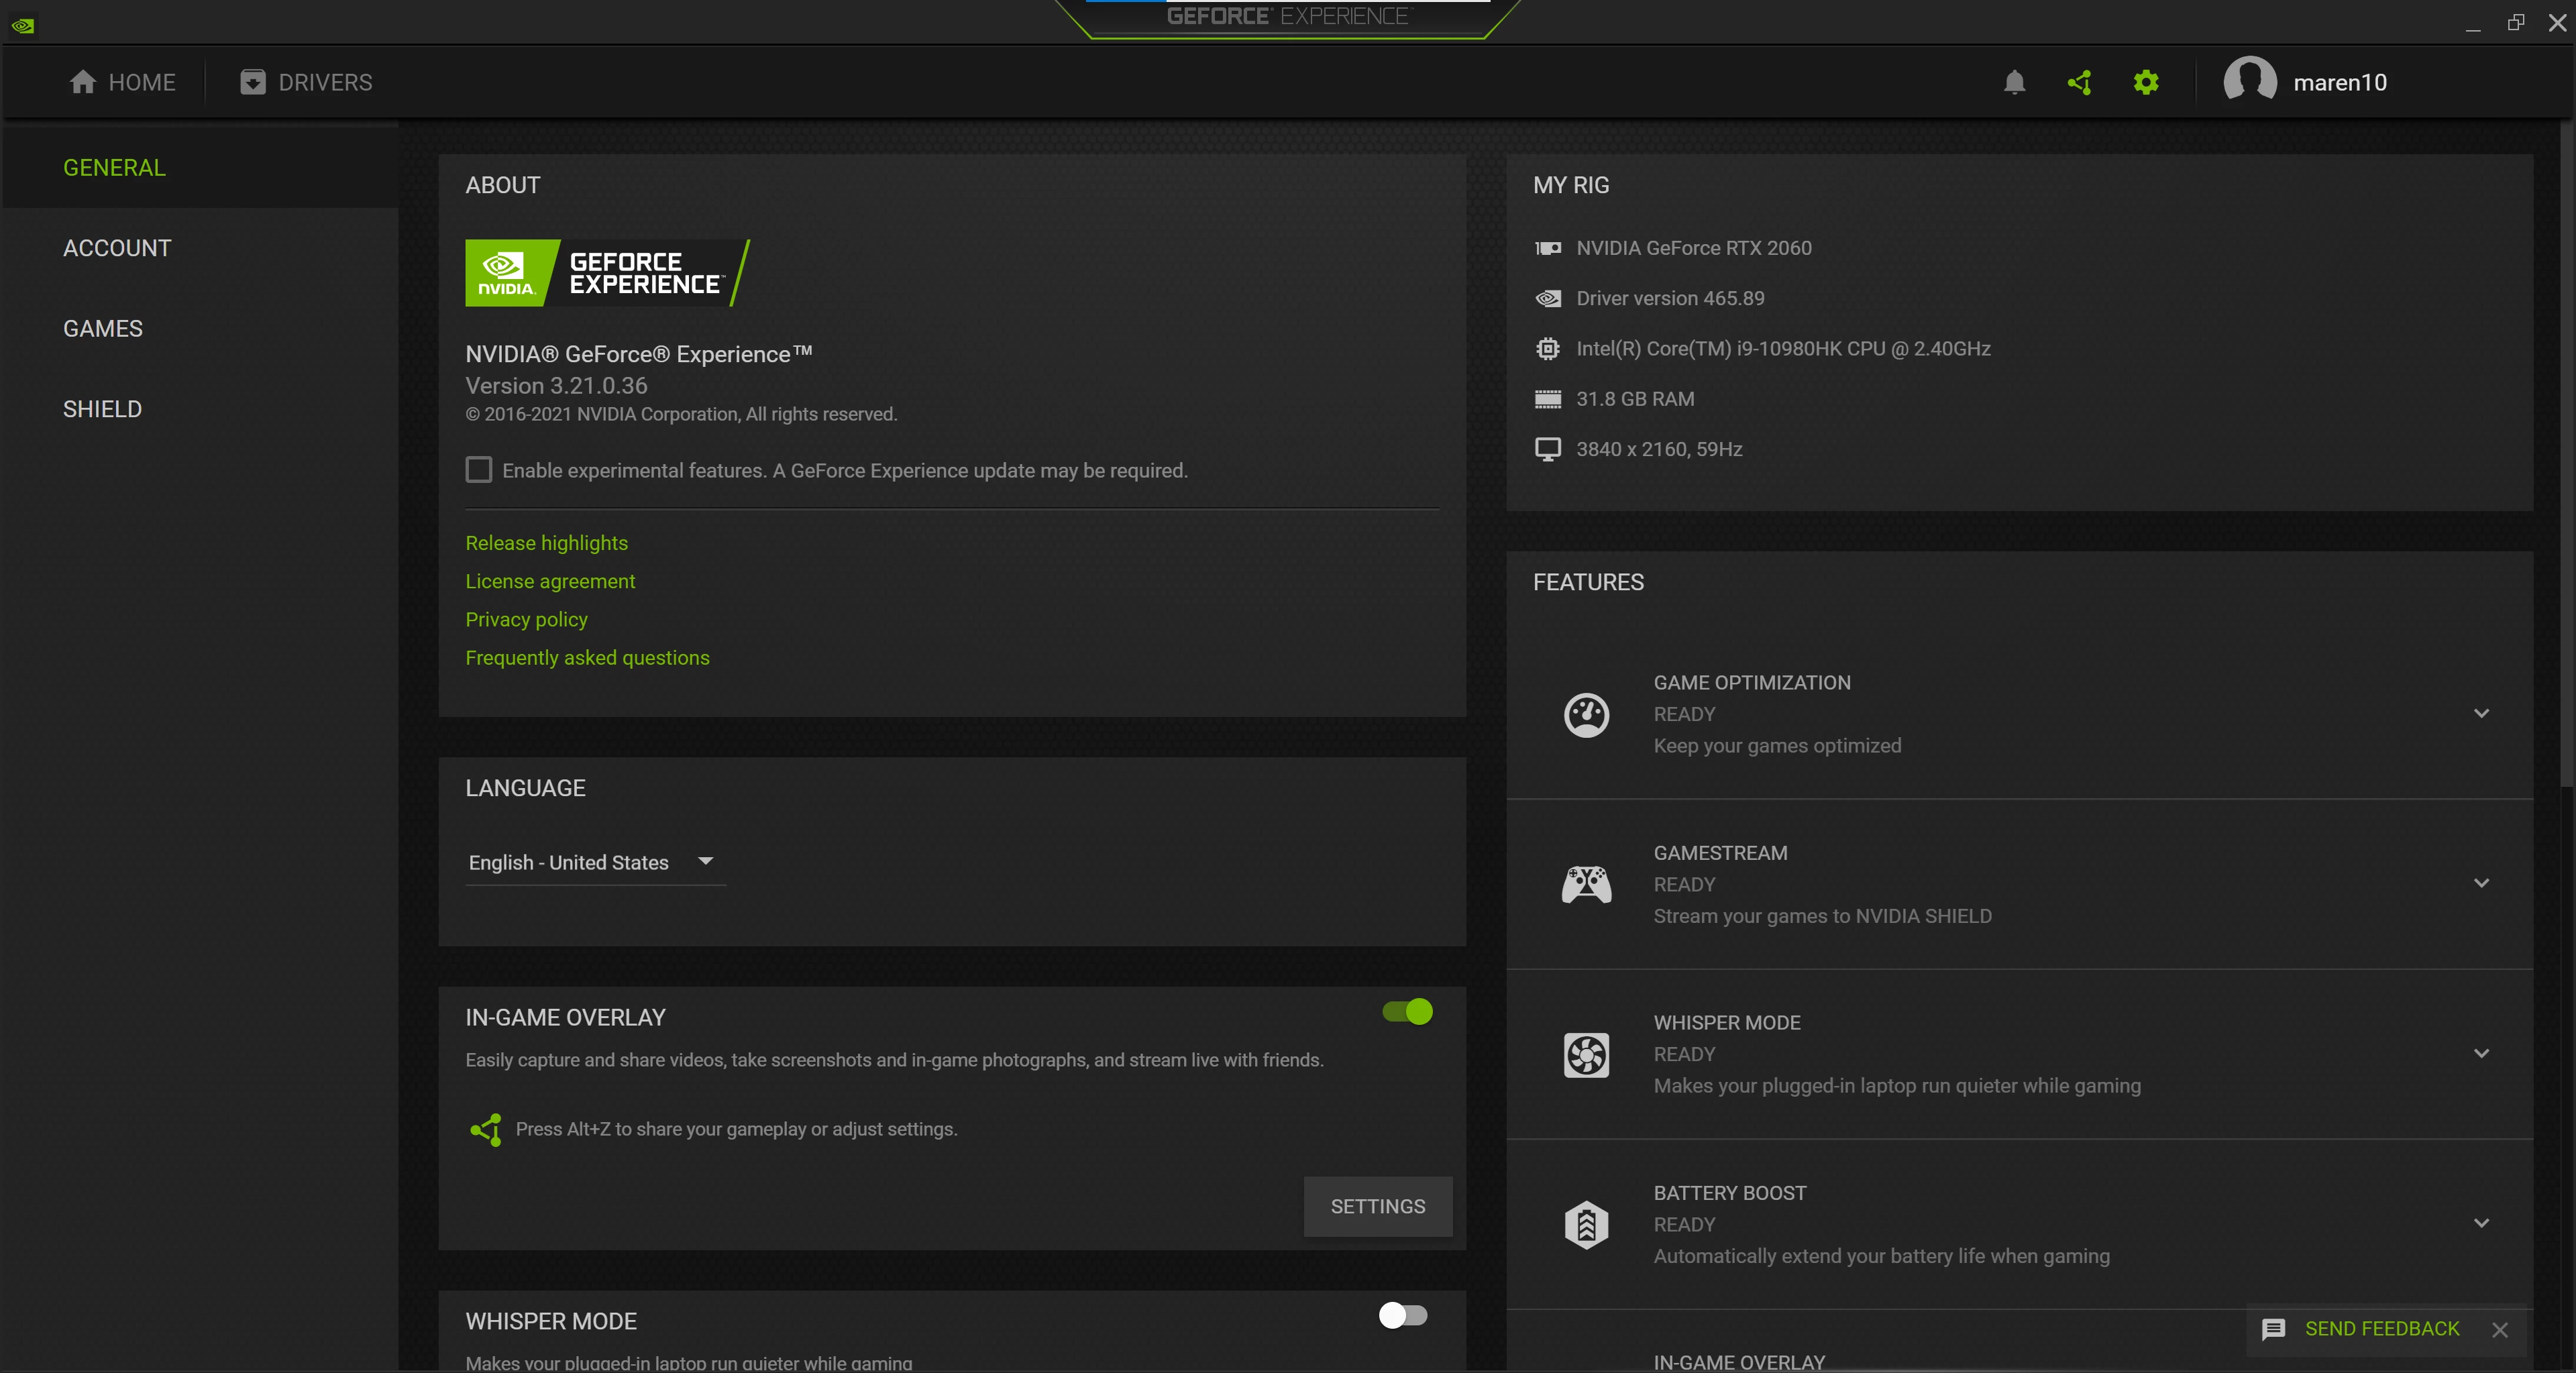Click the Whisper Mode fan icon
Image resolution: width=2576 pixels, height=1373 pixels.
(x=1586, y=1054)
